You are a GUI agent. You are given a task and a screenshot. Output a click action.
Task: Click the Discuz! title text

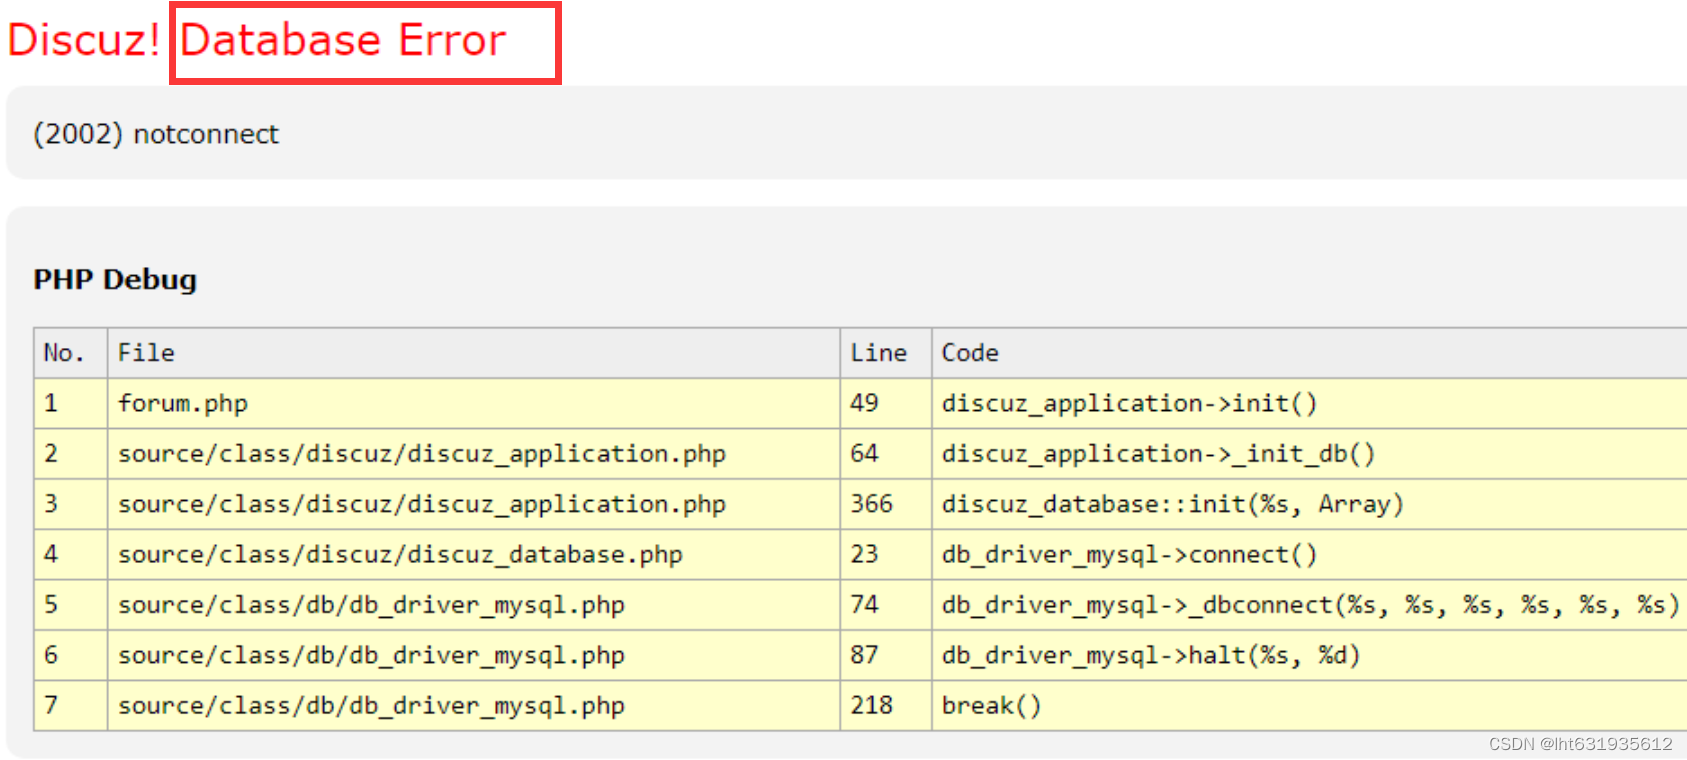[84, 41]
